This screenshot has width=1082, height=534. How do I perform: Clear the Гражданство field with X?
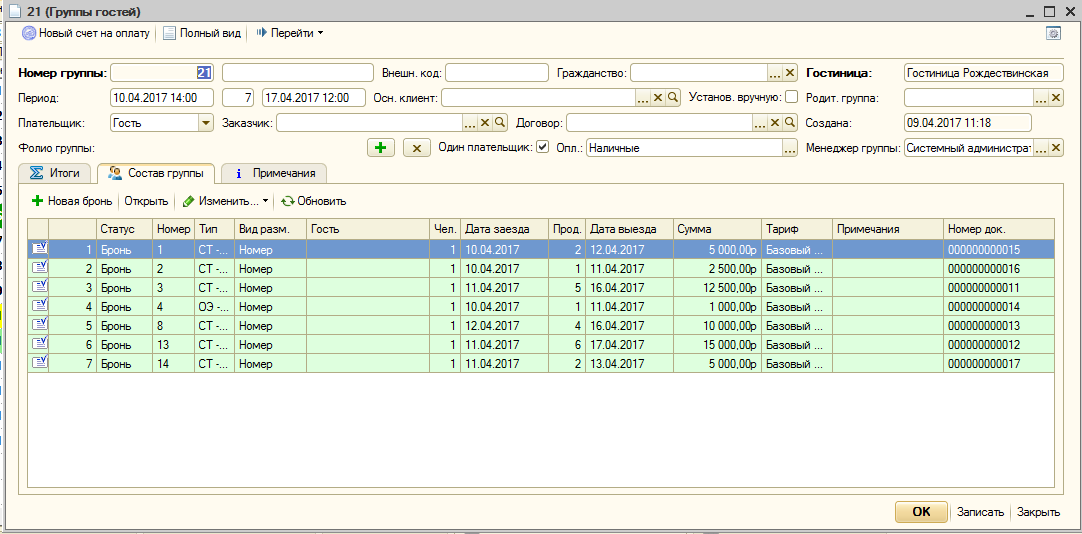pyautogui.click(x=790, y=73)
